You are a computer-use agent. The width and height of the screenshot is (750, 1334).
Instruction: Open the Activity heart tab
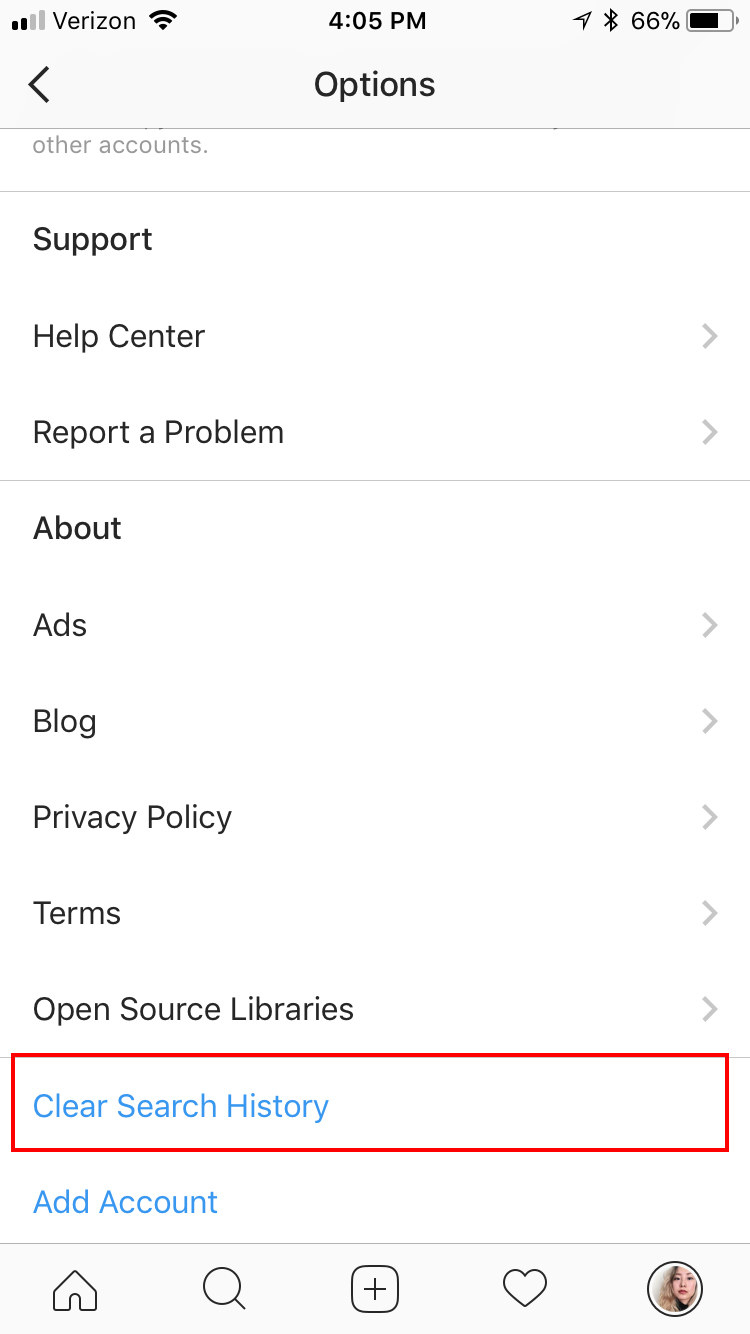pos(525,1288)
